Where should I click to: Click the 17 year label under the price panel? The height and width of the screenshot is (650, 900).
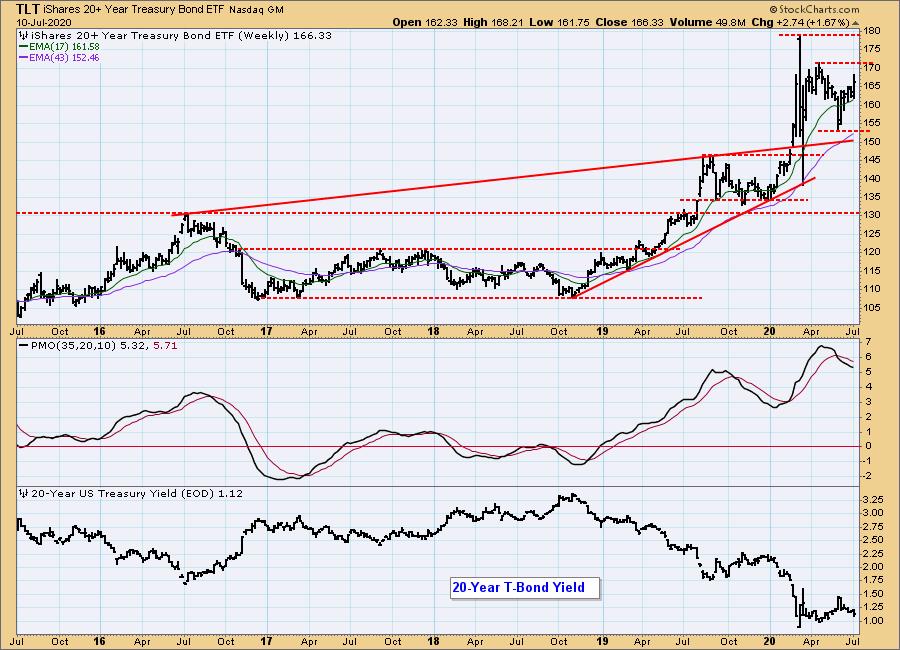[x=266, y=331]
